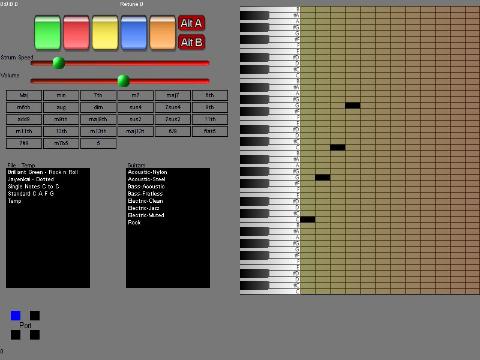
Task: Adjust the Volume slider track
Action: pos(120,81)
